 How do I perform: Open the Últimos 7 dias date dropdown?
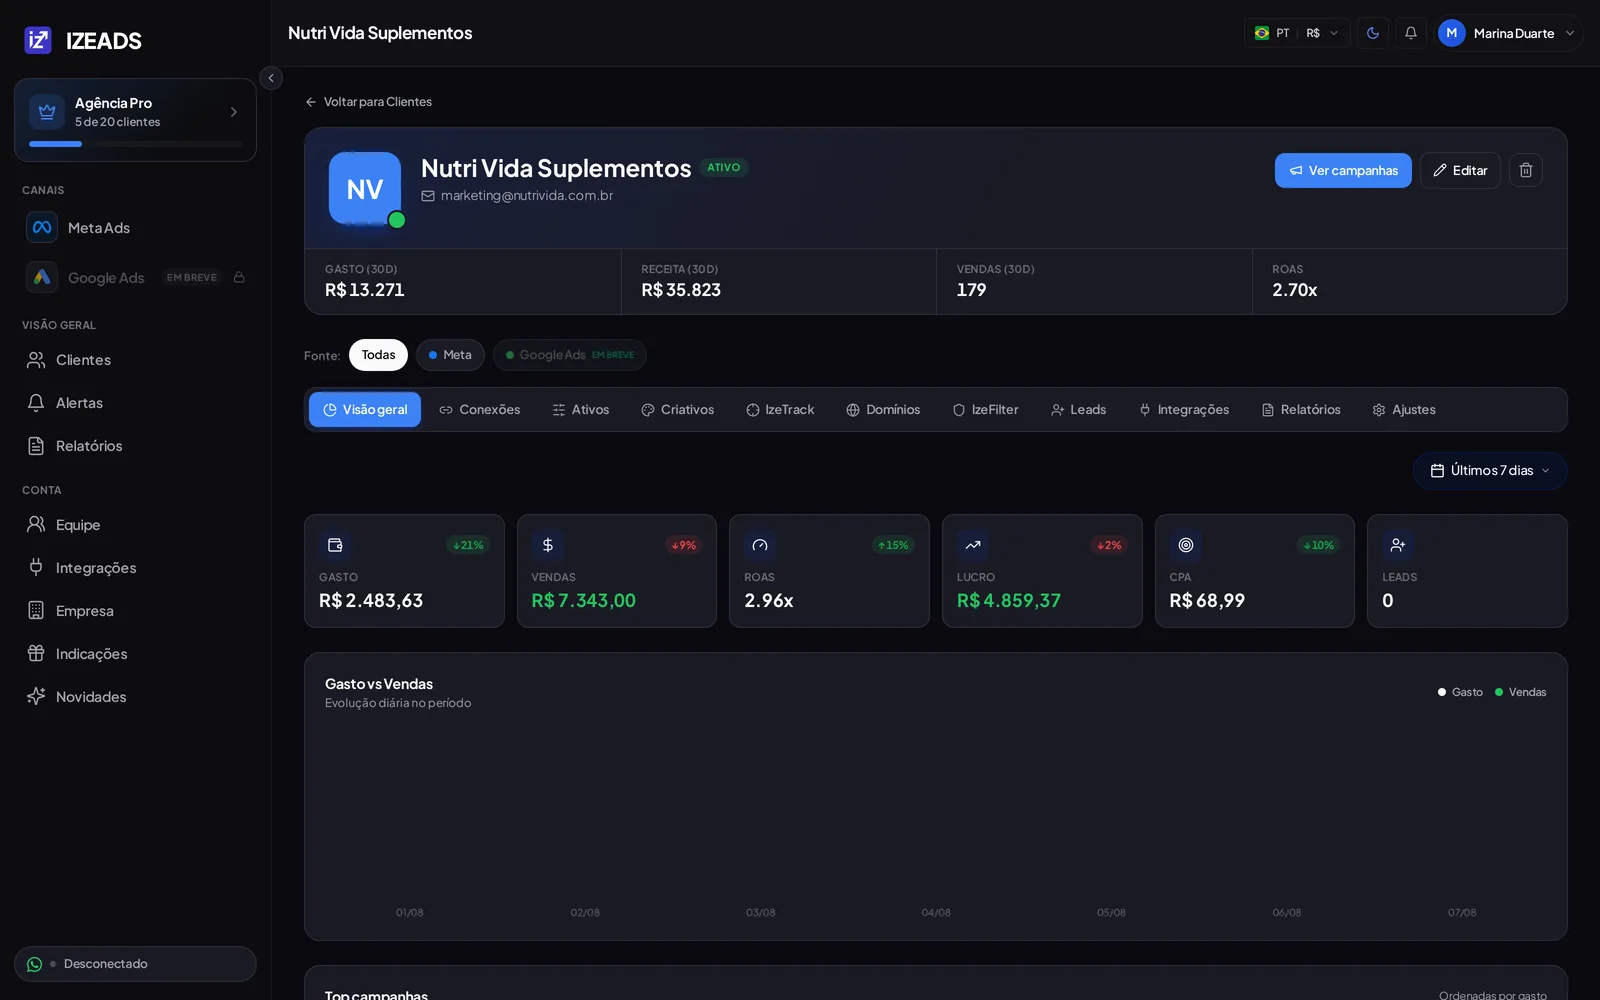(x=1490, y=471)
